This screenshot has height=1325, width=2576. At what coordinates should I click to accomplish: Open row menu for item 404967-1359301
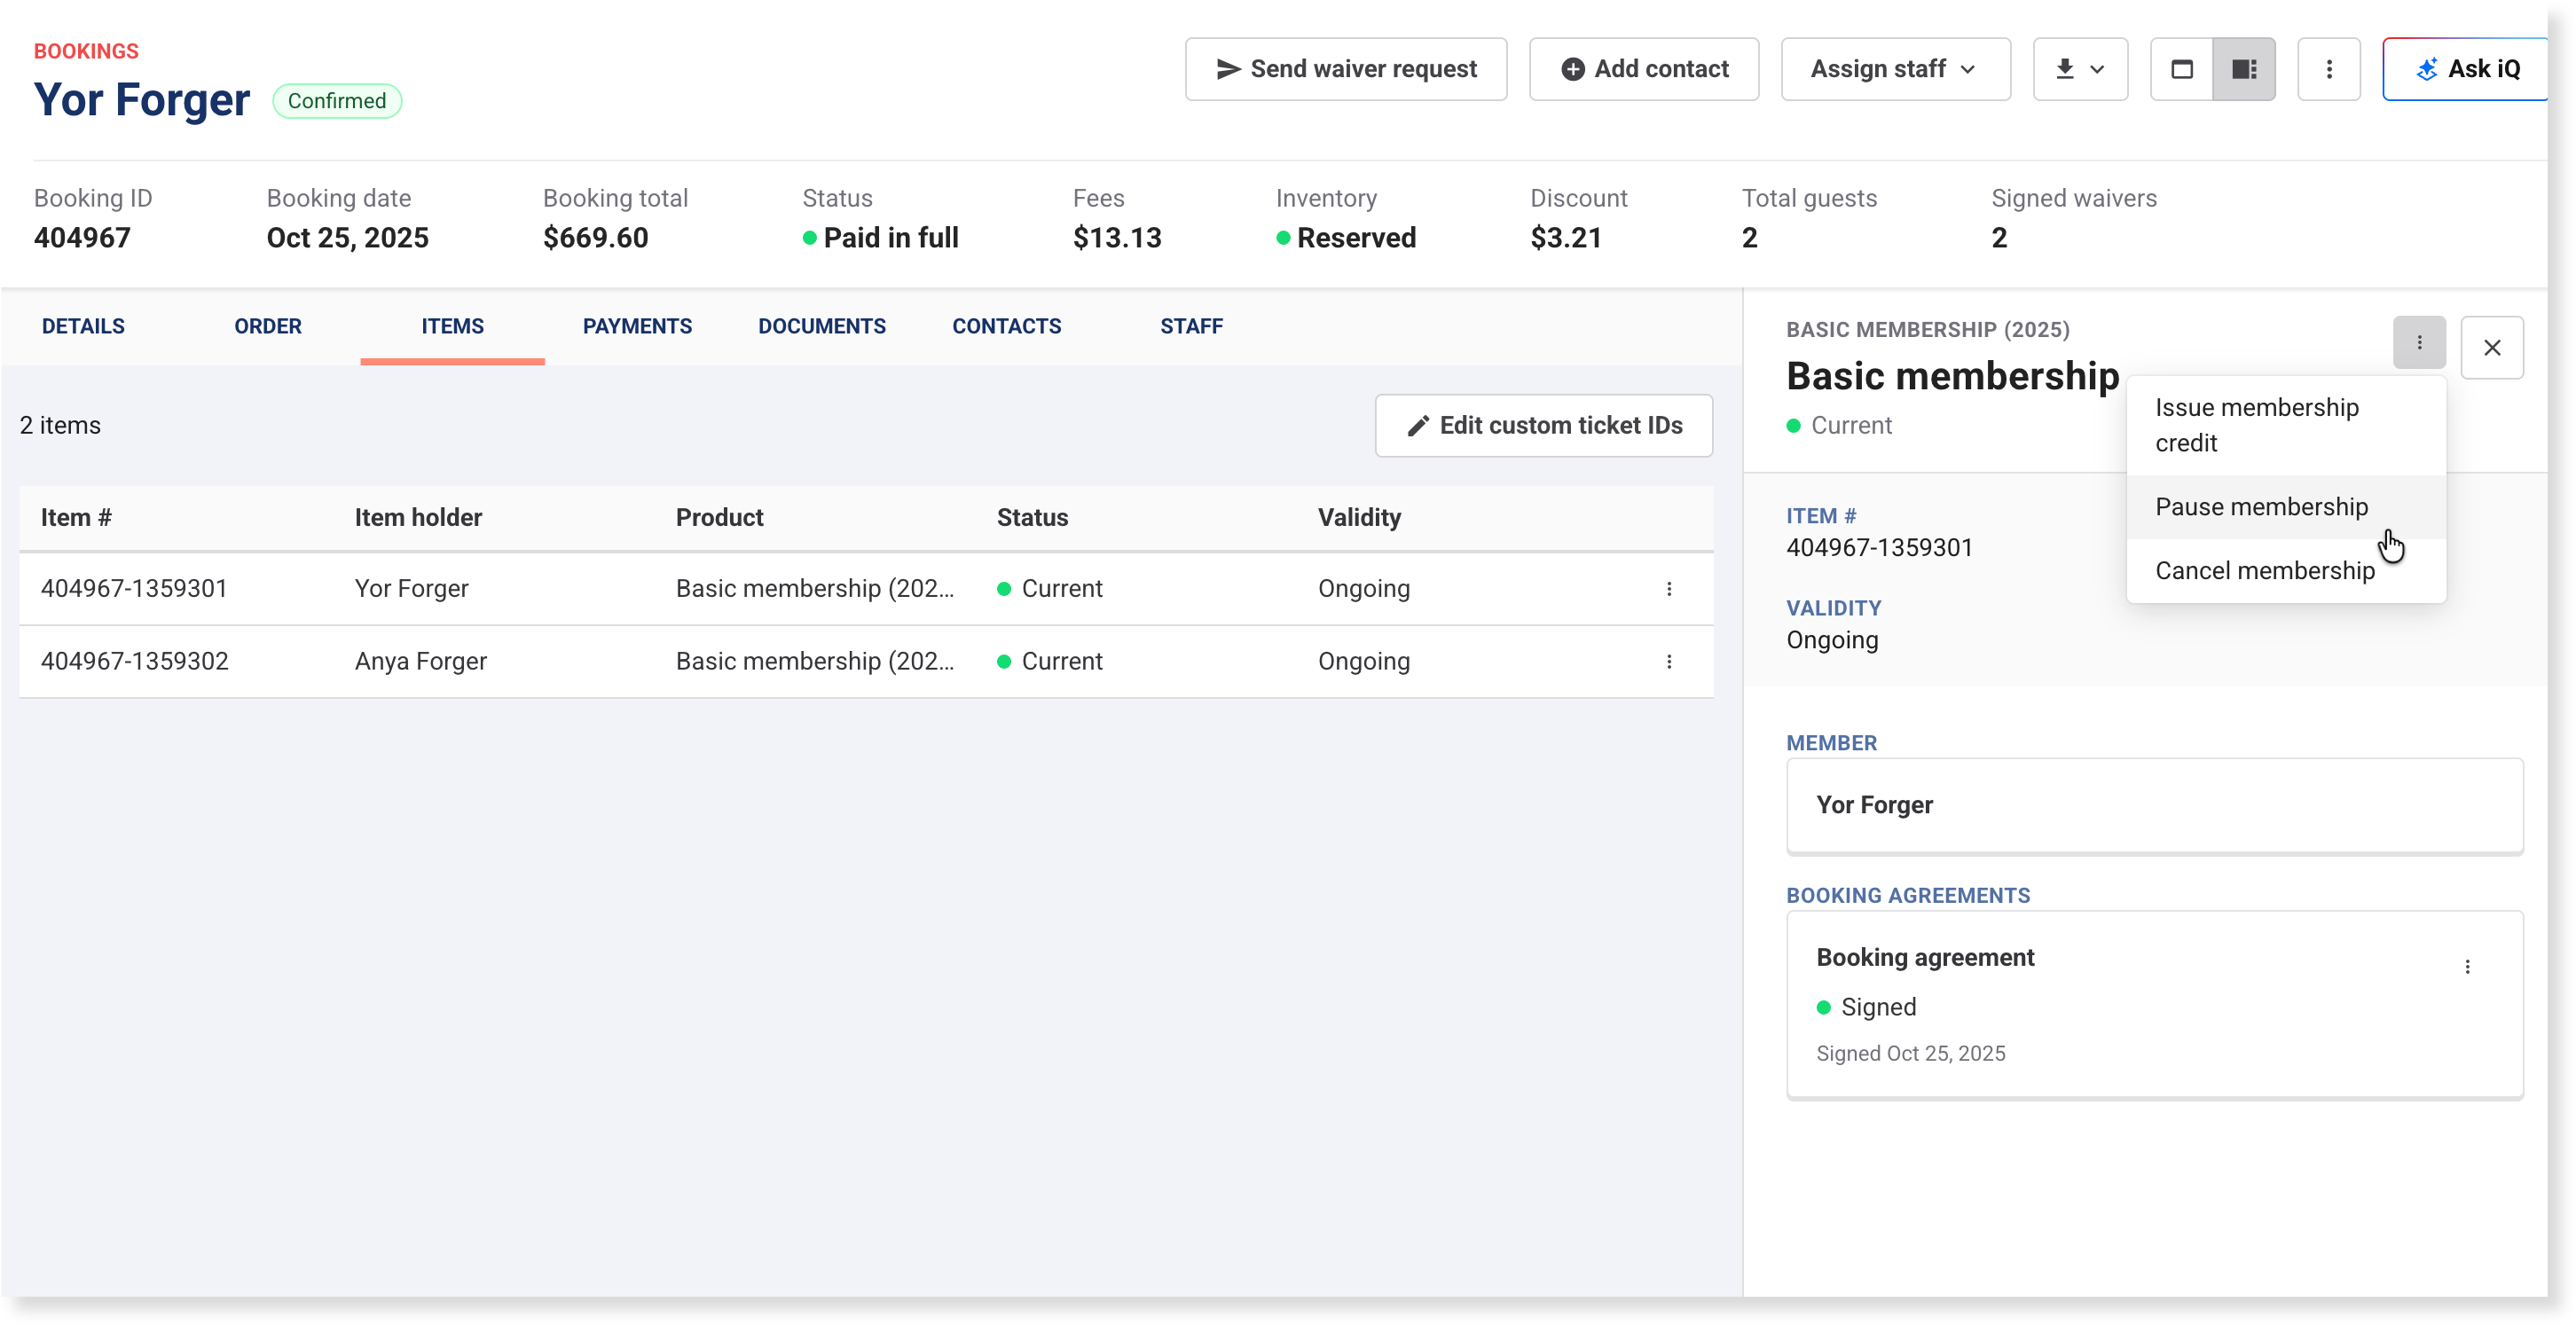coord(1669,589)
